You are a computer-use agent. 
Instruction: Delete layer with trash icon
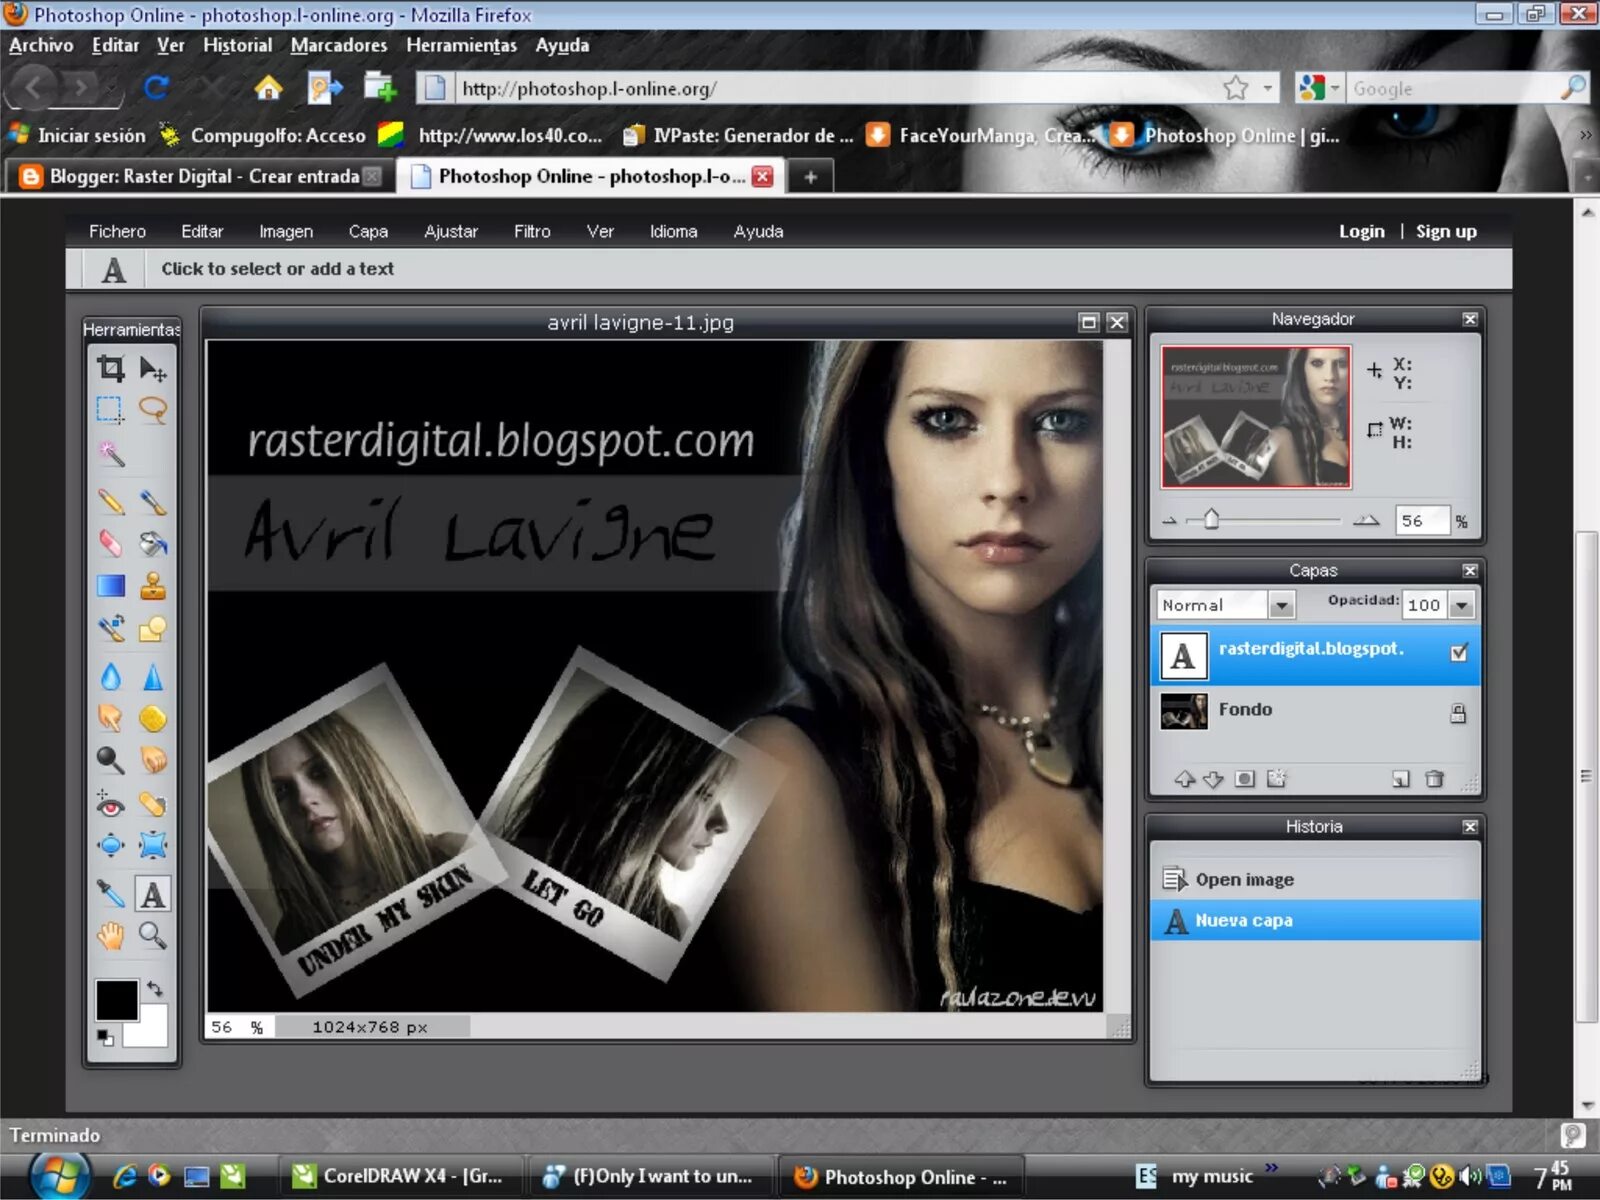(x=1434, y=779)
